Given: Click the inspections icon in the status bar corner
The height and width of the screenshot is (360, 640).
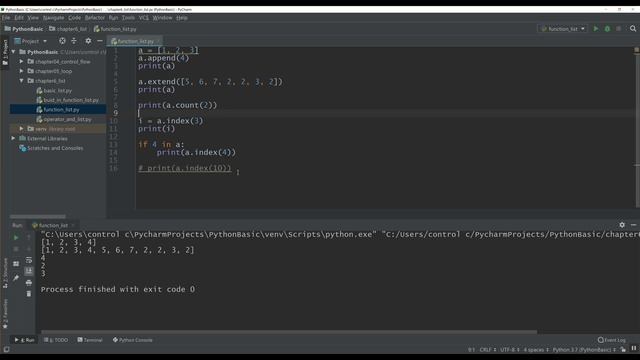Looking at the screenshot, I should [633, 349].
